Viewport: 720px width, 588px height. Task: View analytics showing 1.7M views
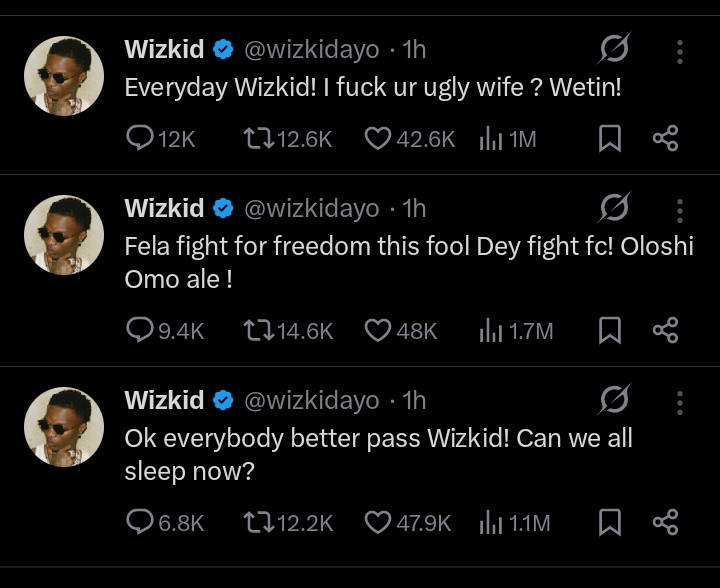click(x=516, y=330)
